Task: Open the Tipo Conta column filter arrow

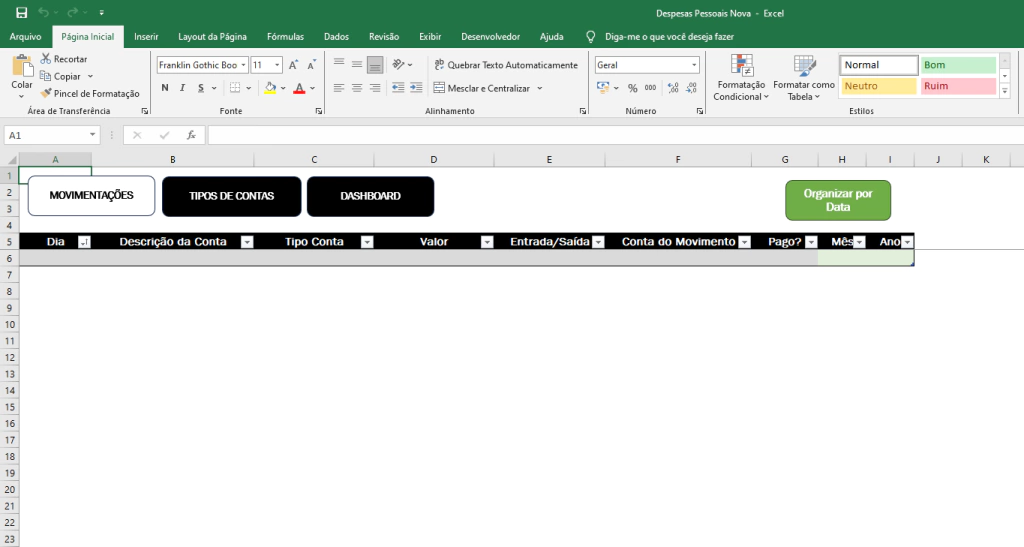Action: 367,242
